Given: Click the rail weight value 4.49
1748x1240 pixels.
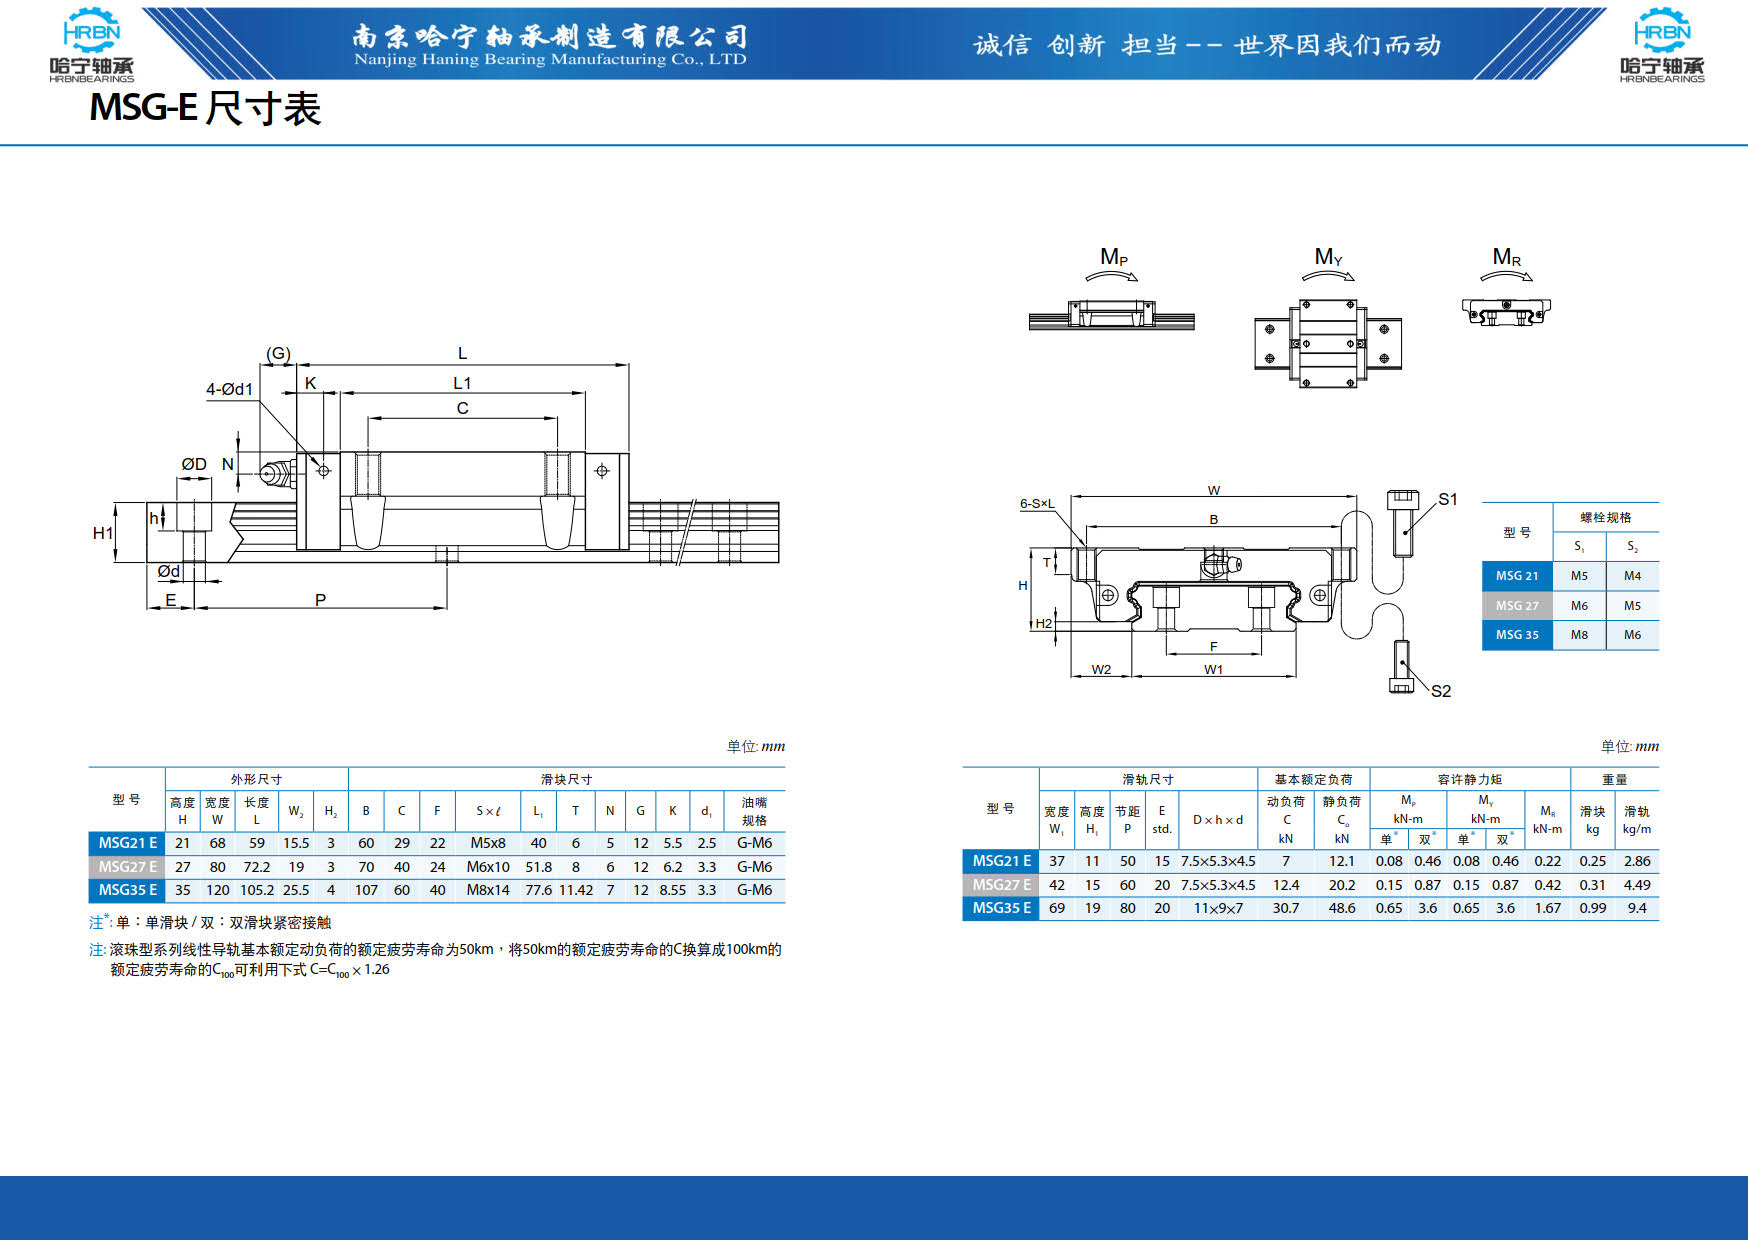Looking at the screenshot, I should coord(1637,885).
